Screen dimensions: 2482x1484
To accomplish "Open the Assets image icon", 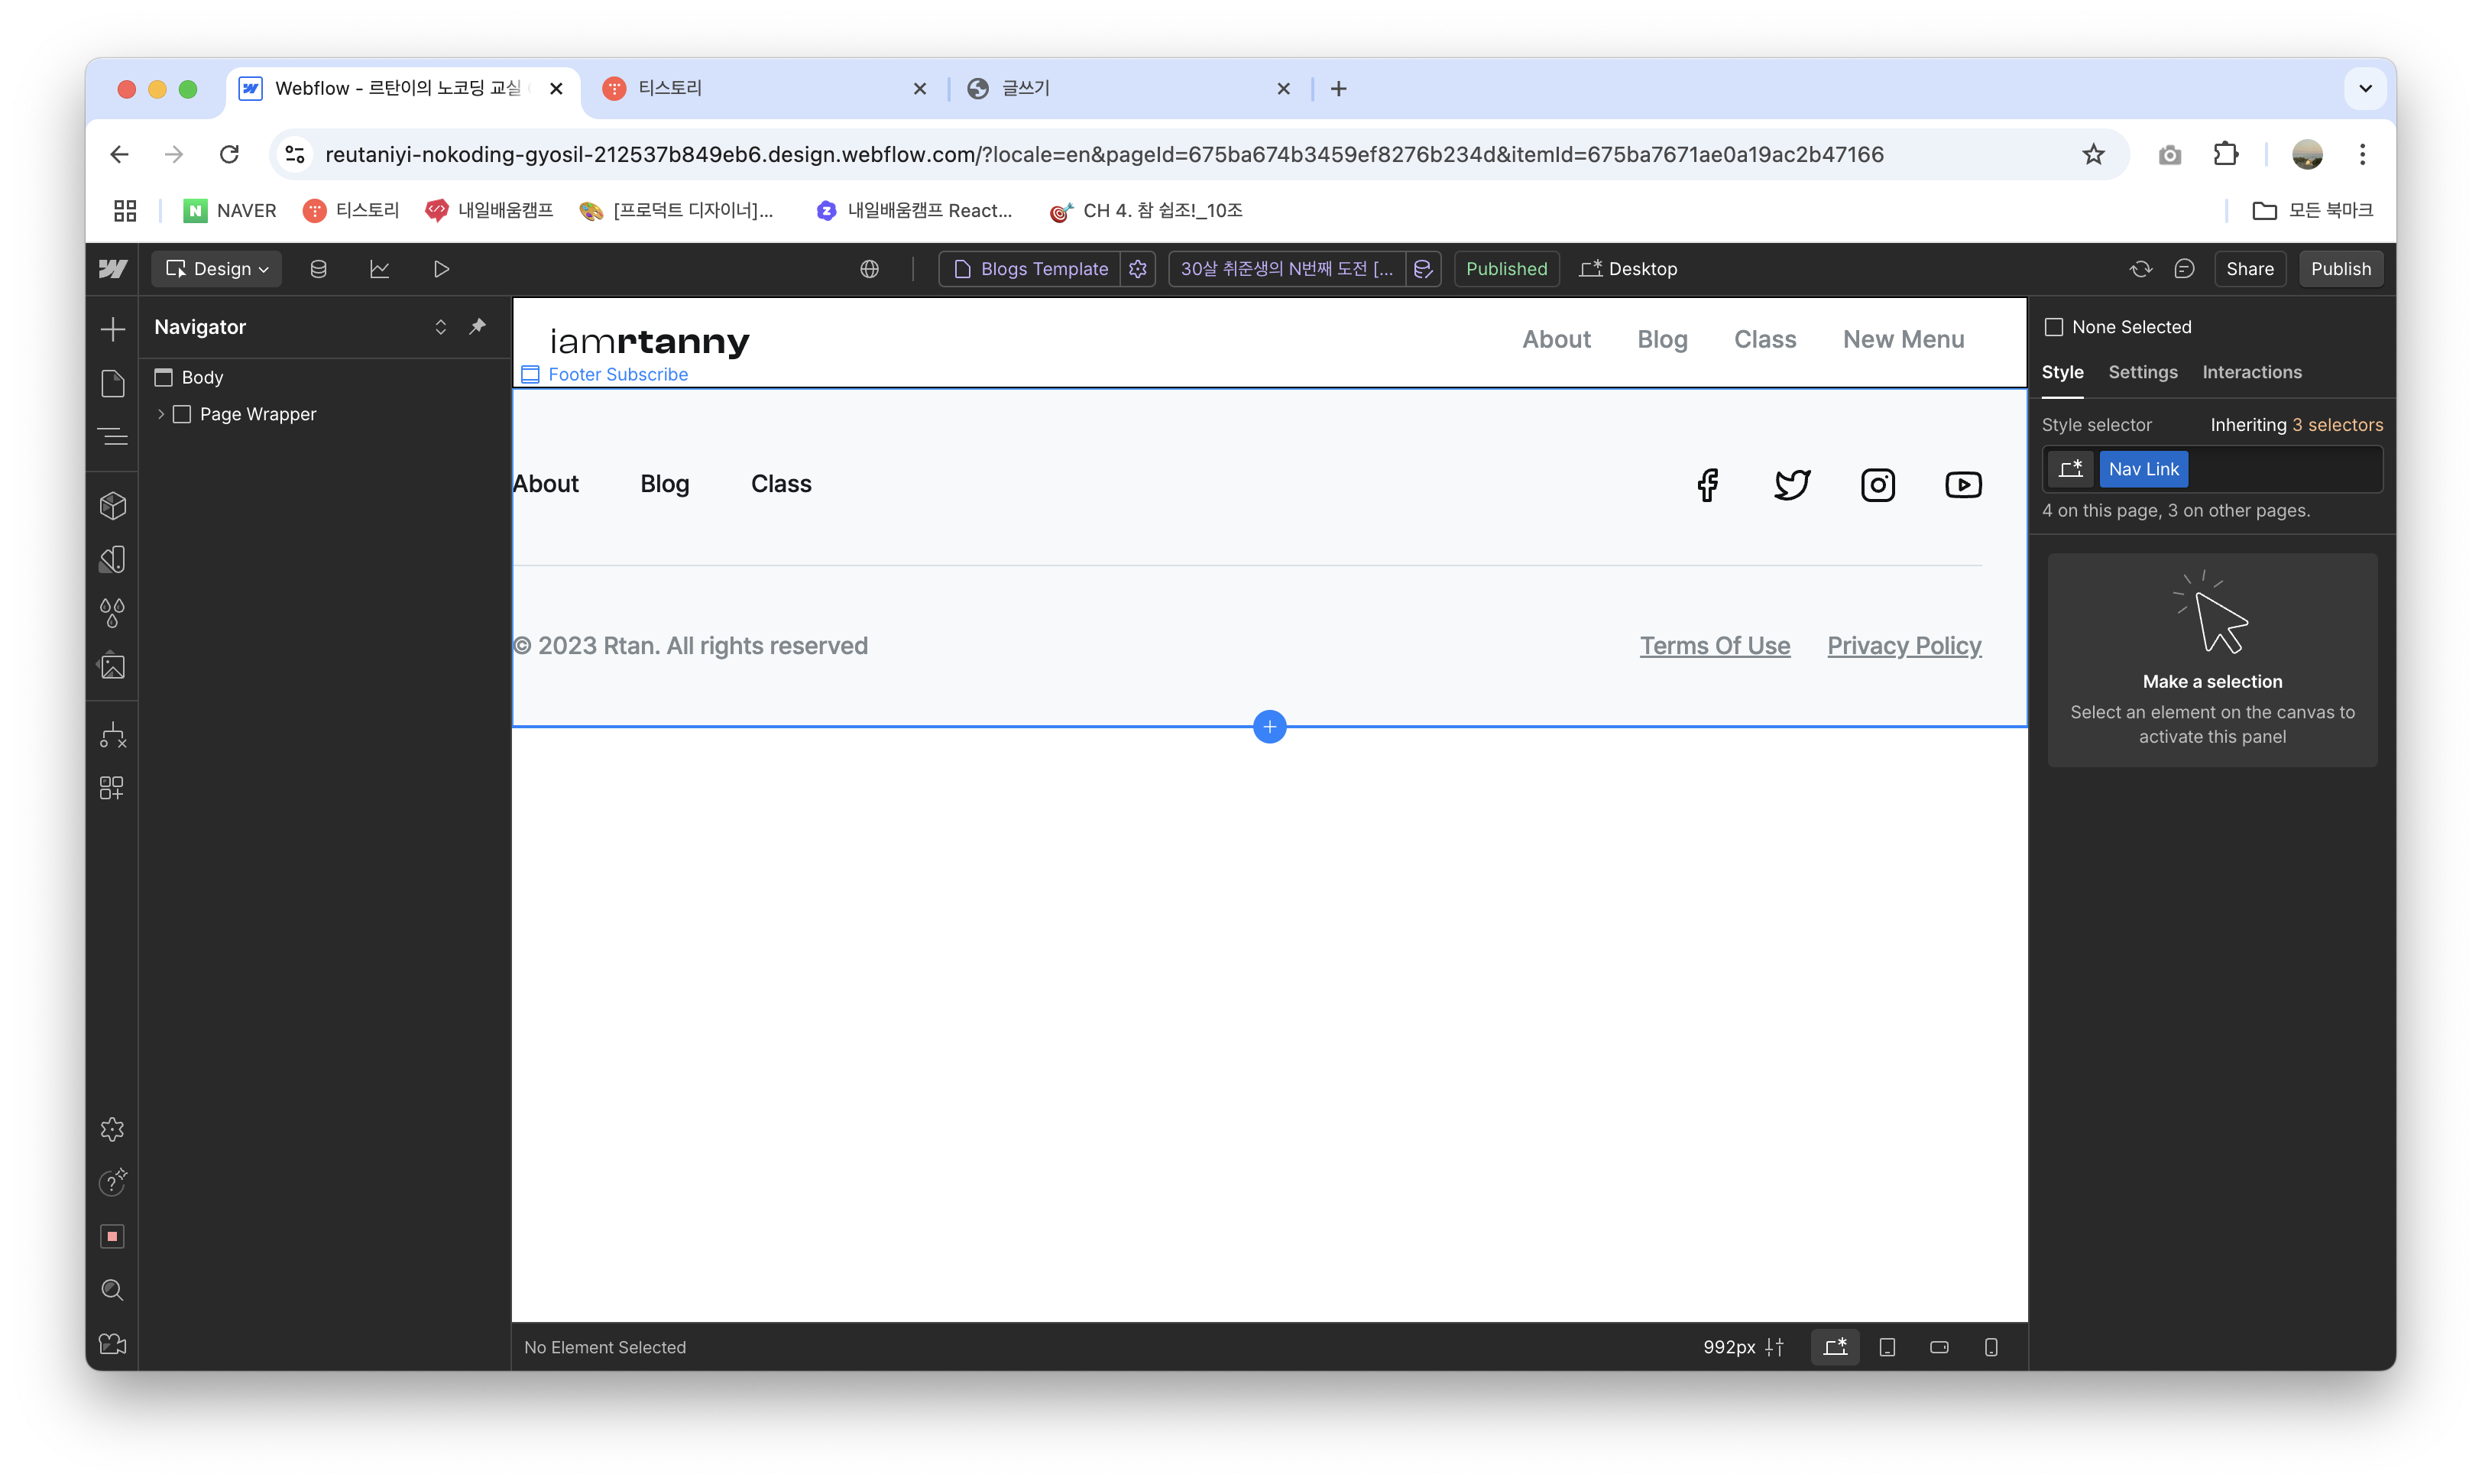I will (113, 667).
